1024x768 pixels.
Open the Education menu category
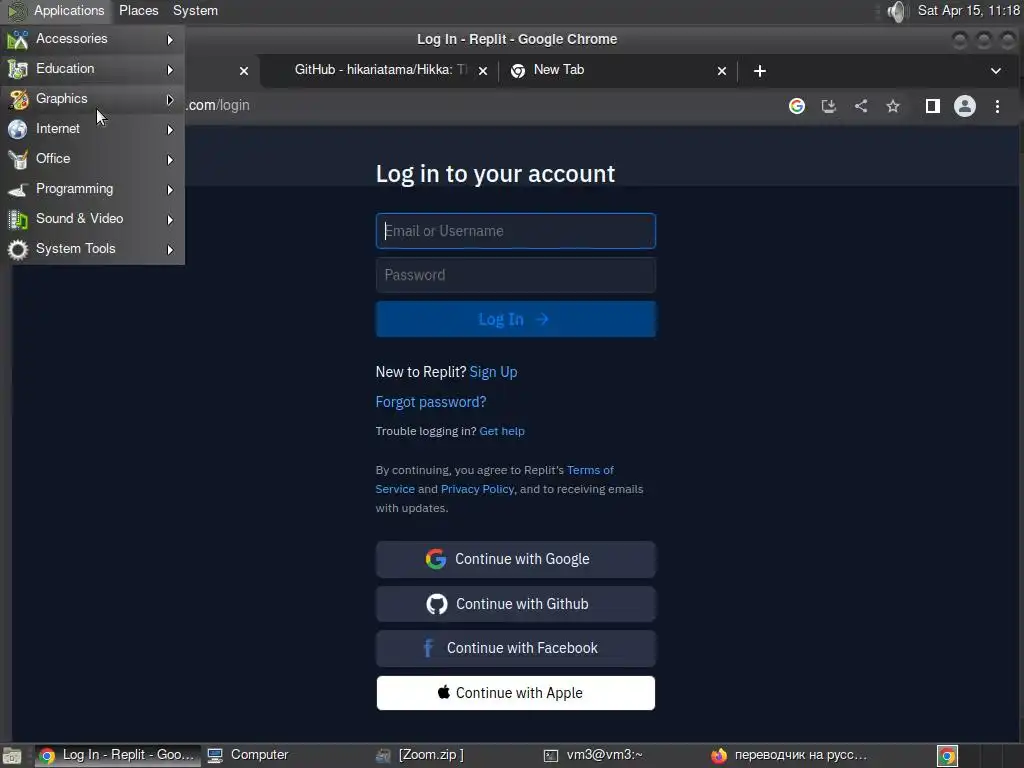[92, 69]
